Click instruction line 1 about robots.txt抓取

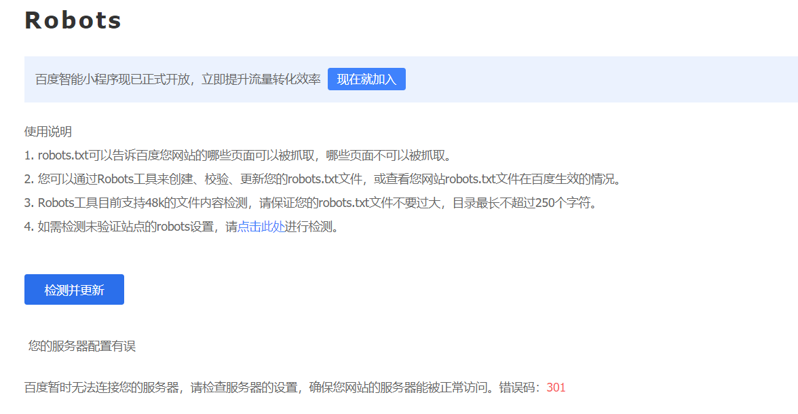click(238, 155)
